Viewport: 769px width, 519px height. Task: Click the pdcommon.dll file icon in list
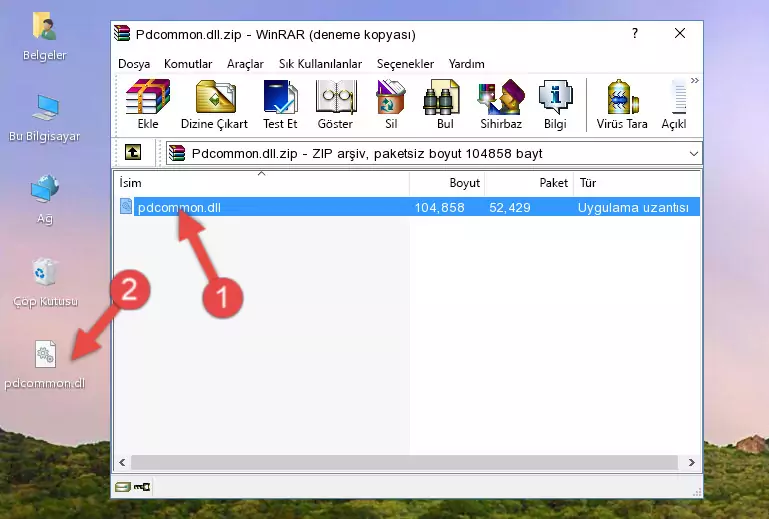pos(126,207)
